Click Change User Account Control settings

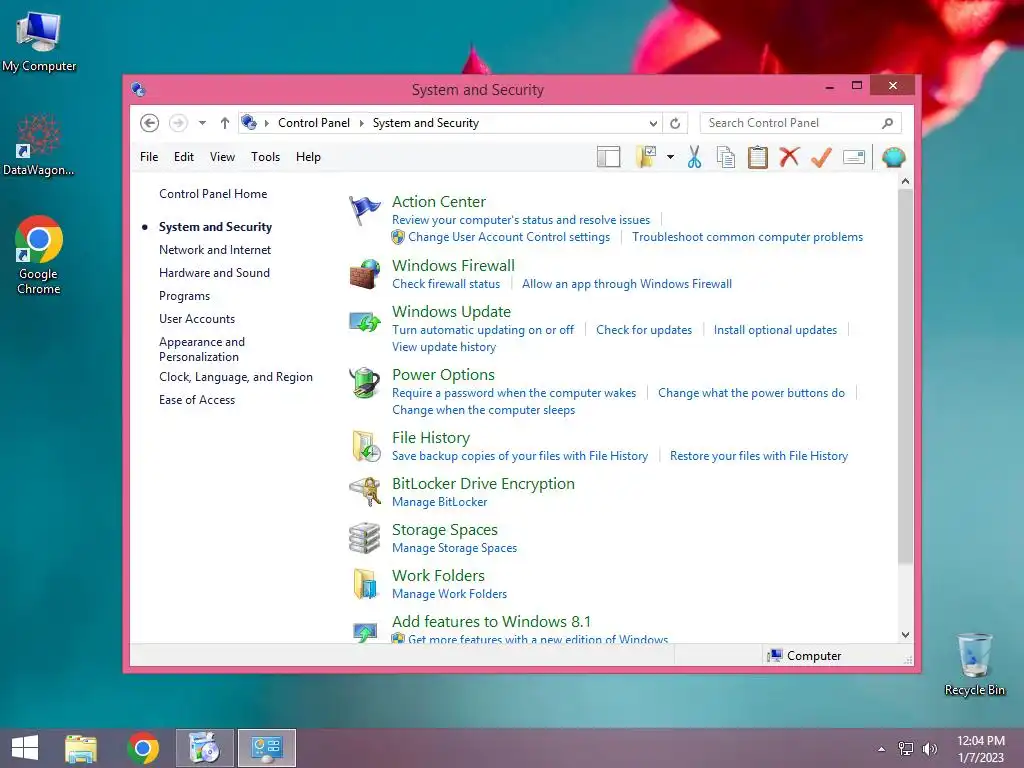(x=509, y=237)
